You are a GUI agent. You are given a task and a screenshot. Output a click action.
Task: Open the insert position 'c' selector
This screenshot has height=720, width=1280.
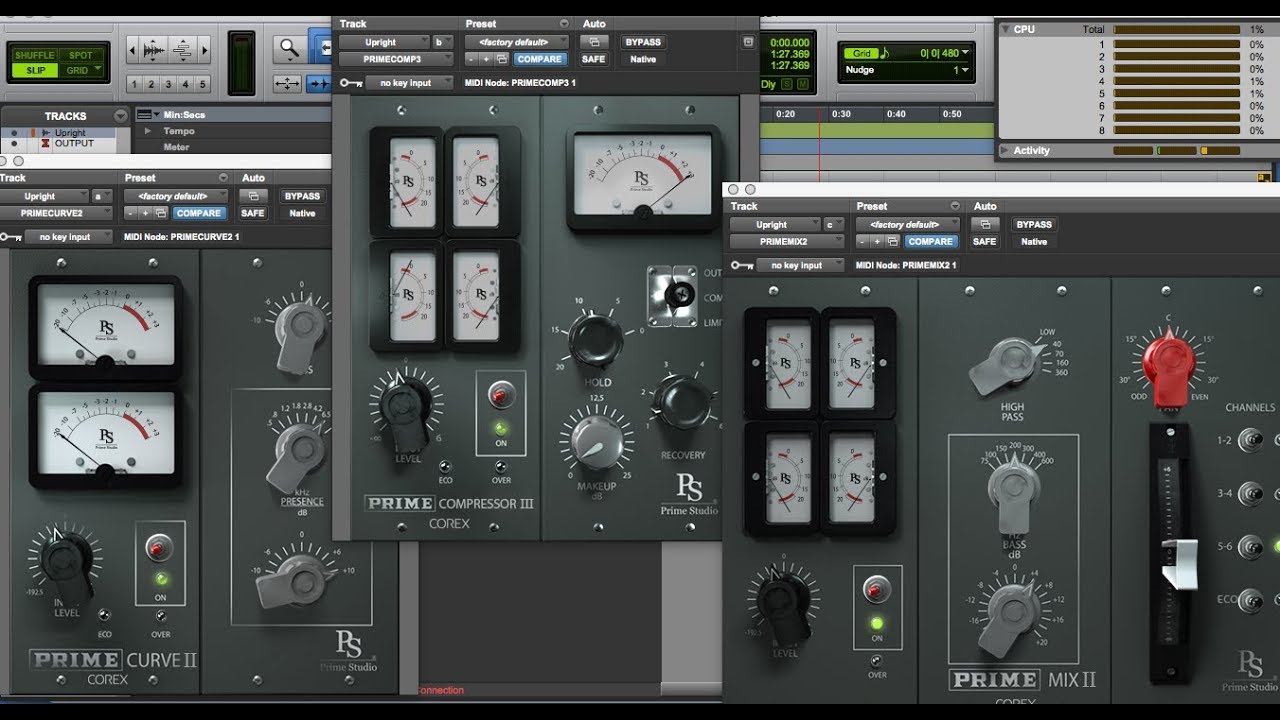pyautogui.click(x=832, y=225)
